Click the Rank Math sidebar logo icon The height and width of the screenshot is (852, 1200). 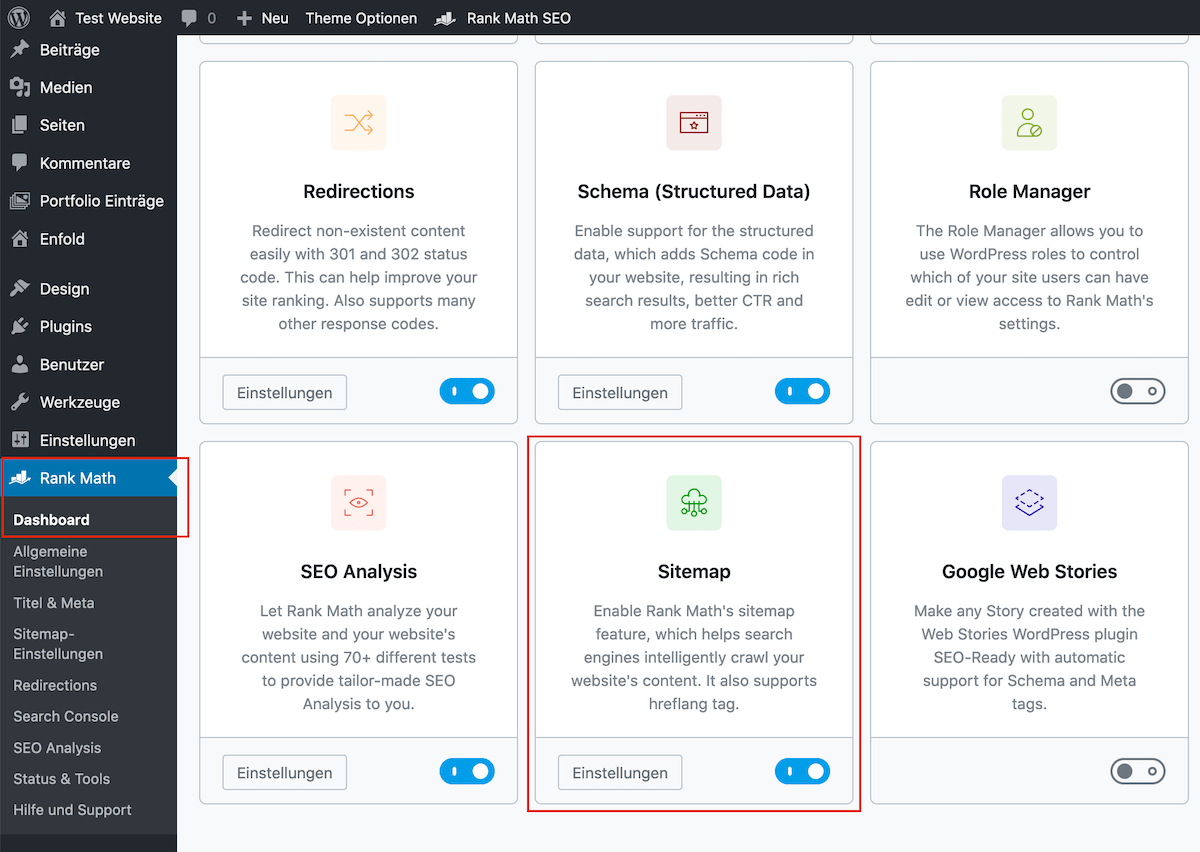pos(20,478)
